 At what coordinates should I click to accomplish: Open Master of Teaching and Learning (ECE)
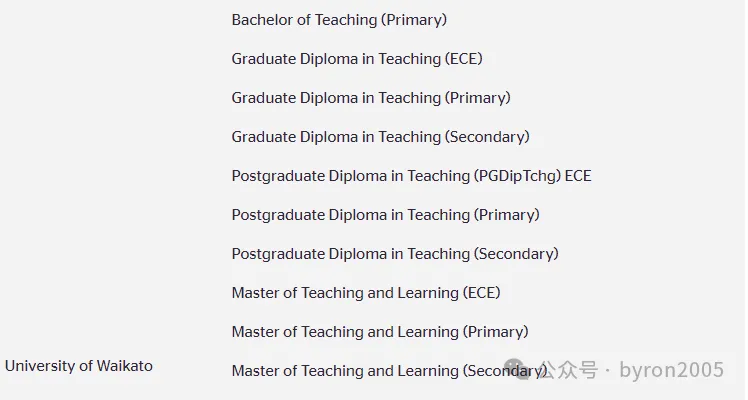pyautogui.click(x=366, y=293)
